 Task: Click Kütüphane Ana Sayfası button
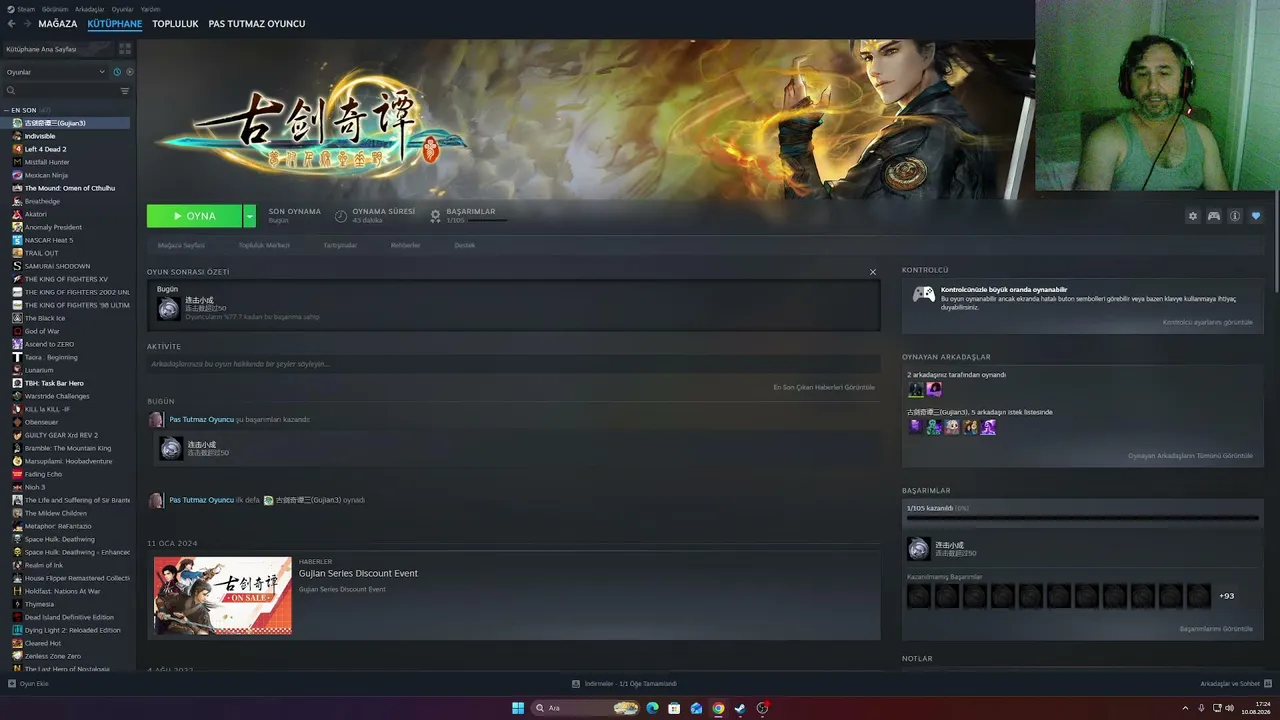pyautogui.click(x=58, y=49)
